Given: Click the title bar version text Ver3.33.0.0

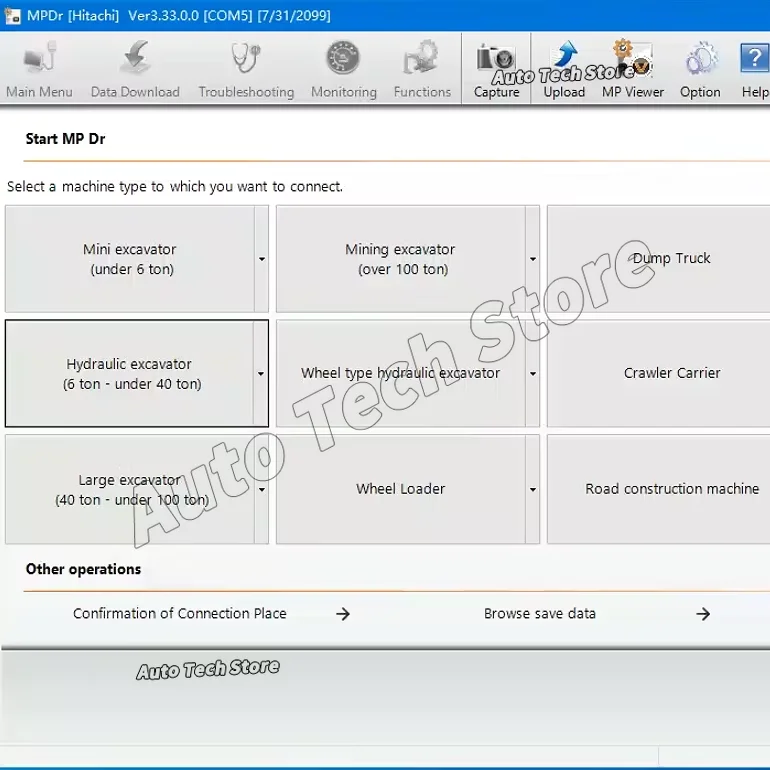Looking at the screenshot, I should click(164, 16).
